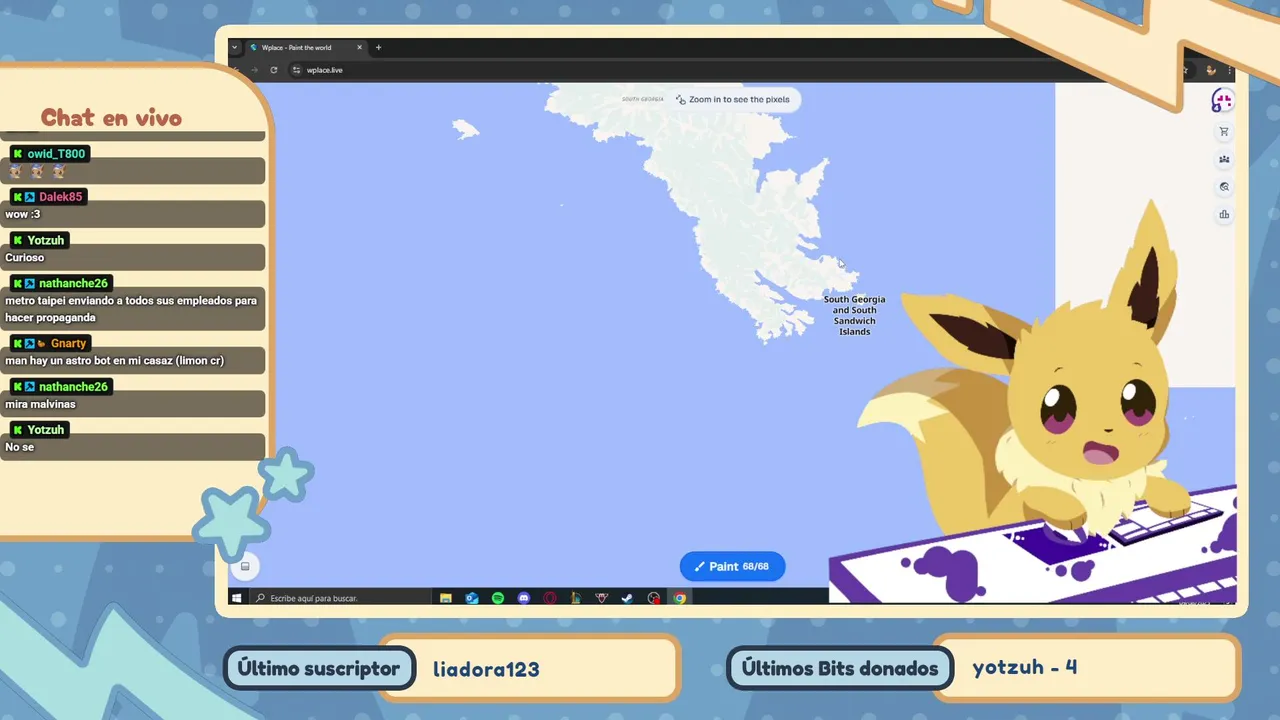Click the 'Chat en vivo' heading

tap(111, 118)
